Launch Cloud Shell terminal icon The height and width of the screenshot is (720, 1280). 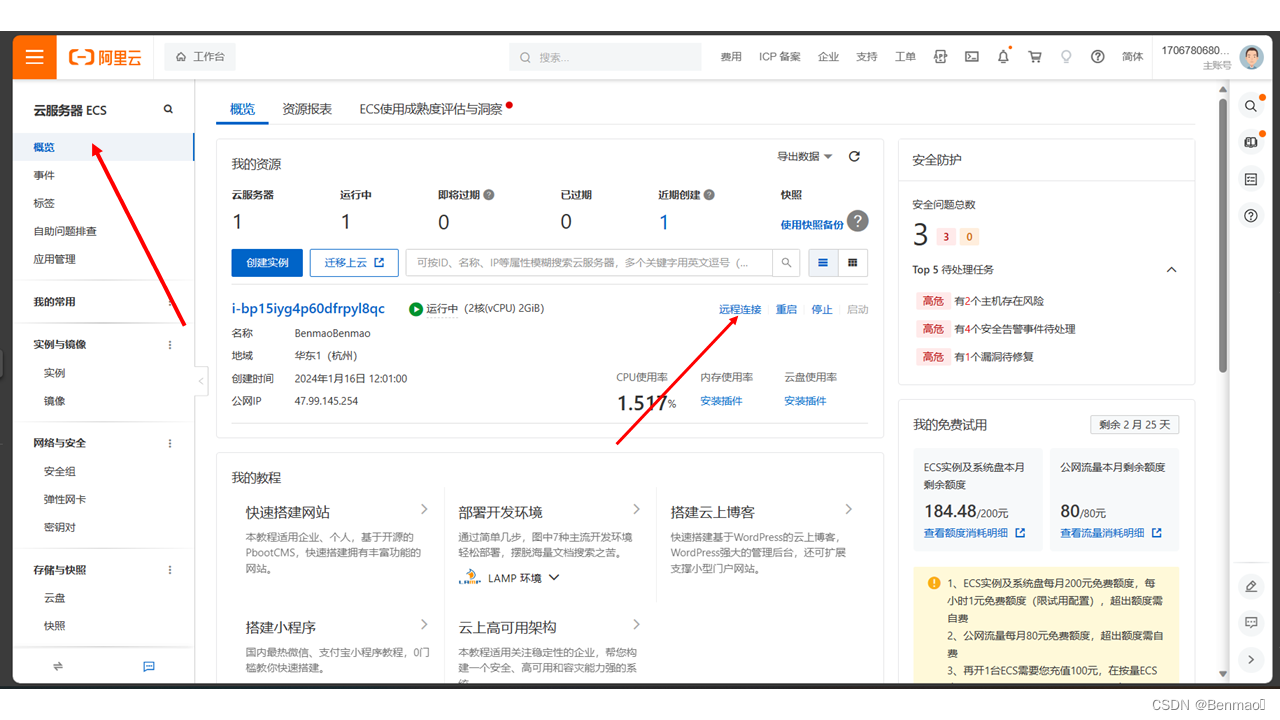[972, 57]
